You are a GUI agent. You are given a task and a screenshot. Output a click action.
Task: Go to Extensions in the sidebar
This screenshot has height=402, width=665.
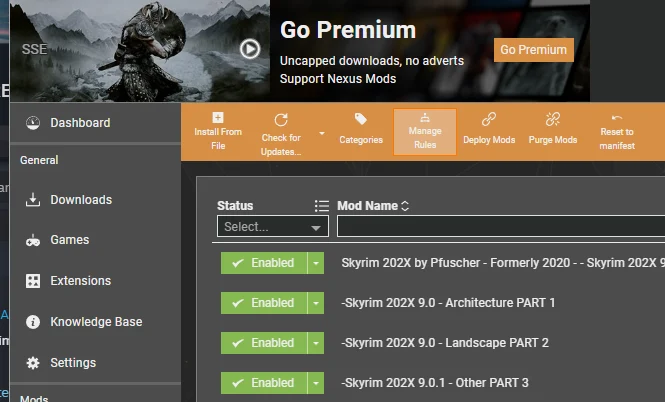click(x=80, y=281)
